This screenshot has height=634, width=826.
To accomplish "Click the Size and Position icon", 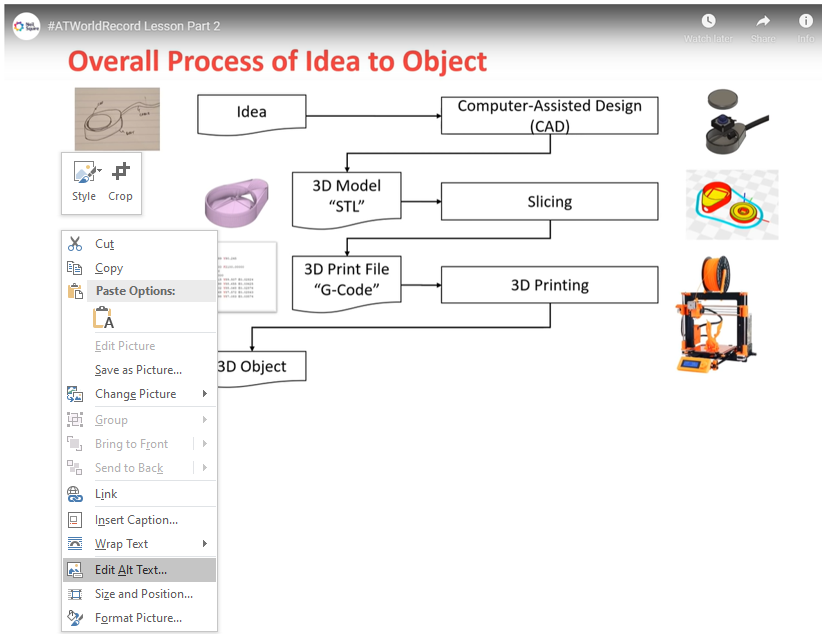I will [x=75, y=594].
